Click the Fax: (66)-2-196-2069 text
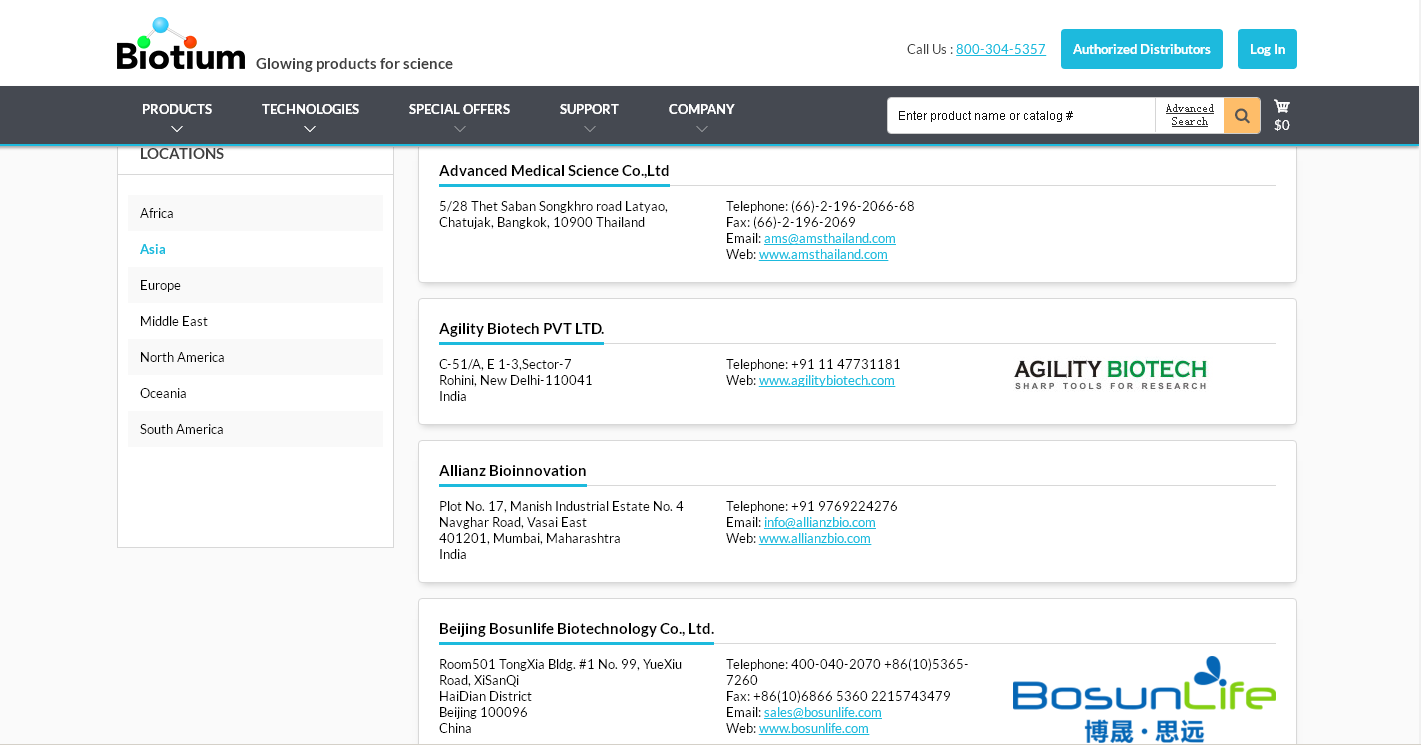Screen dimensions: 1421x745 point(791,222)
